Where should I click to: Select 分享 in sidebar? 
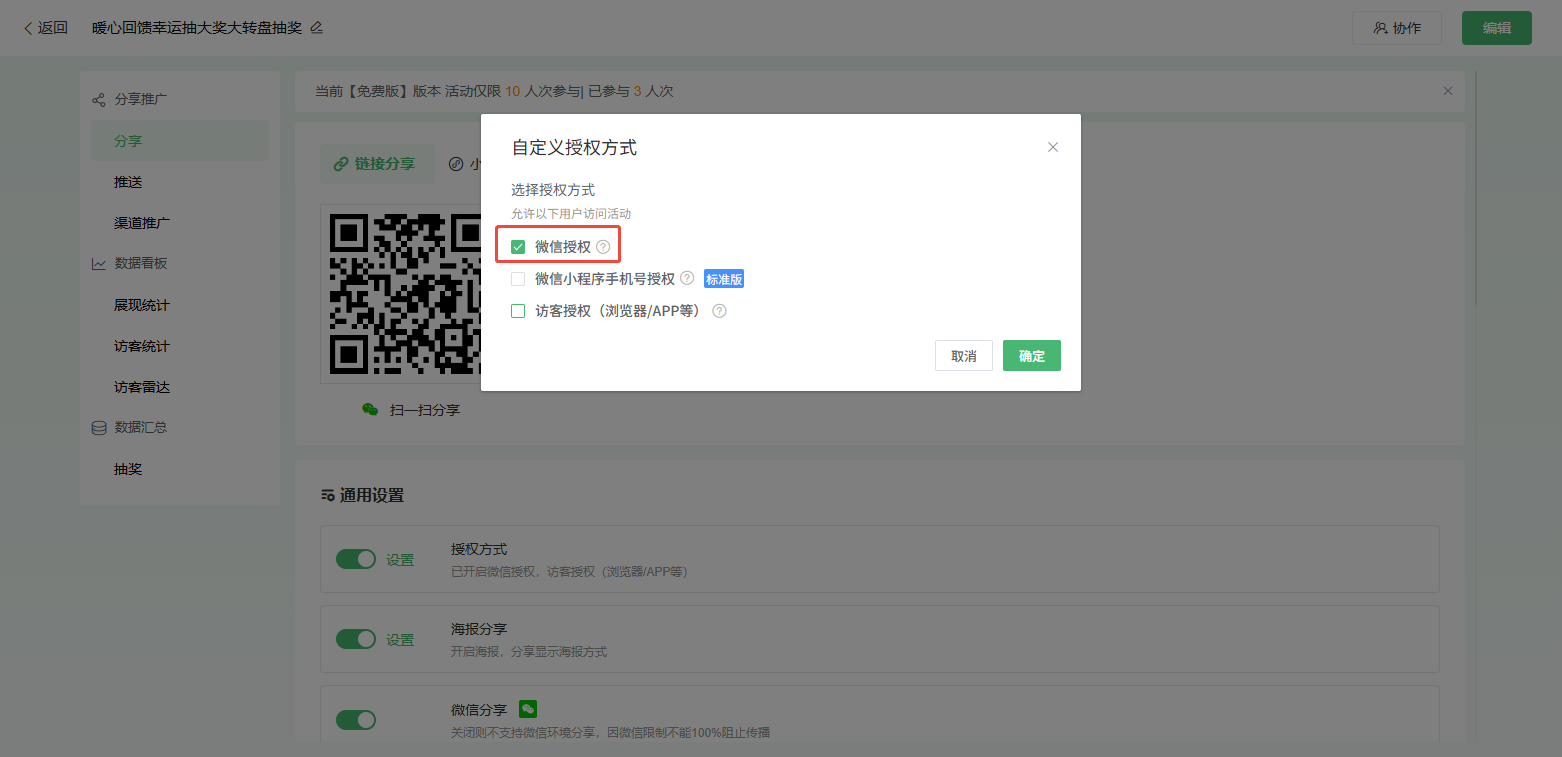click(180, 141)
